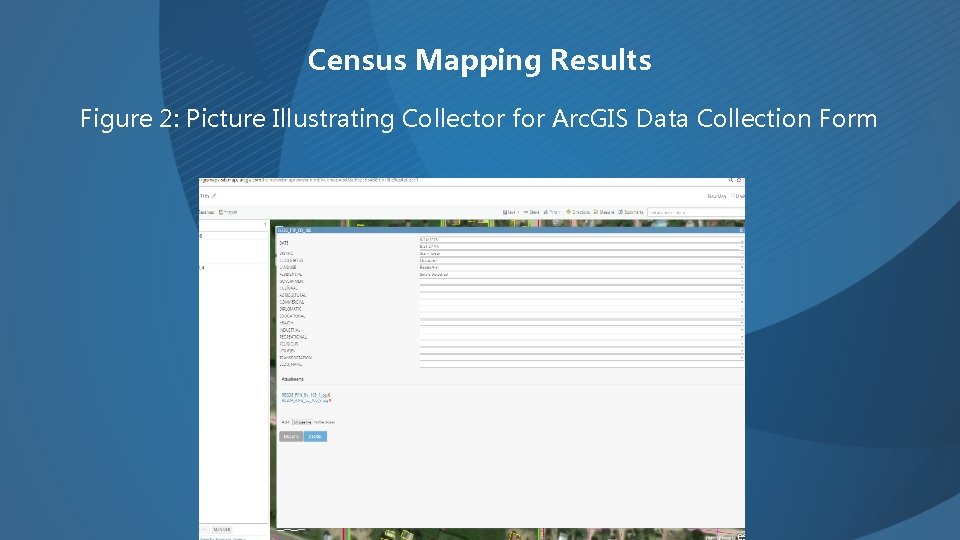Click the map address search field
This screenshot has height=540, width=960.
pyautogui.click(x=696, y=212)
